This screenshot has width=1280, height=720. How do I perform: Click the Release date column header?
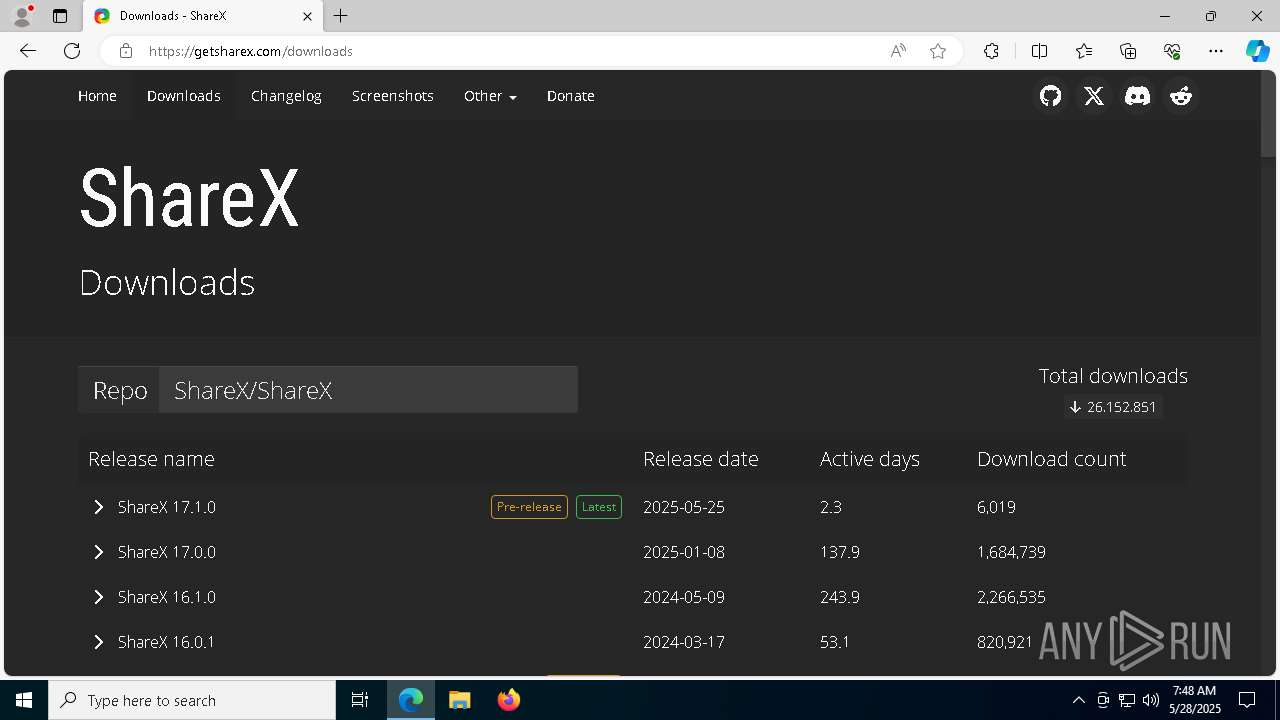(x=701, y=459)
